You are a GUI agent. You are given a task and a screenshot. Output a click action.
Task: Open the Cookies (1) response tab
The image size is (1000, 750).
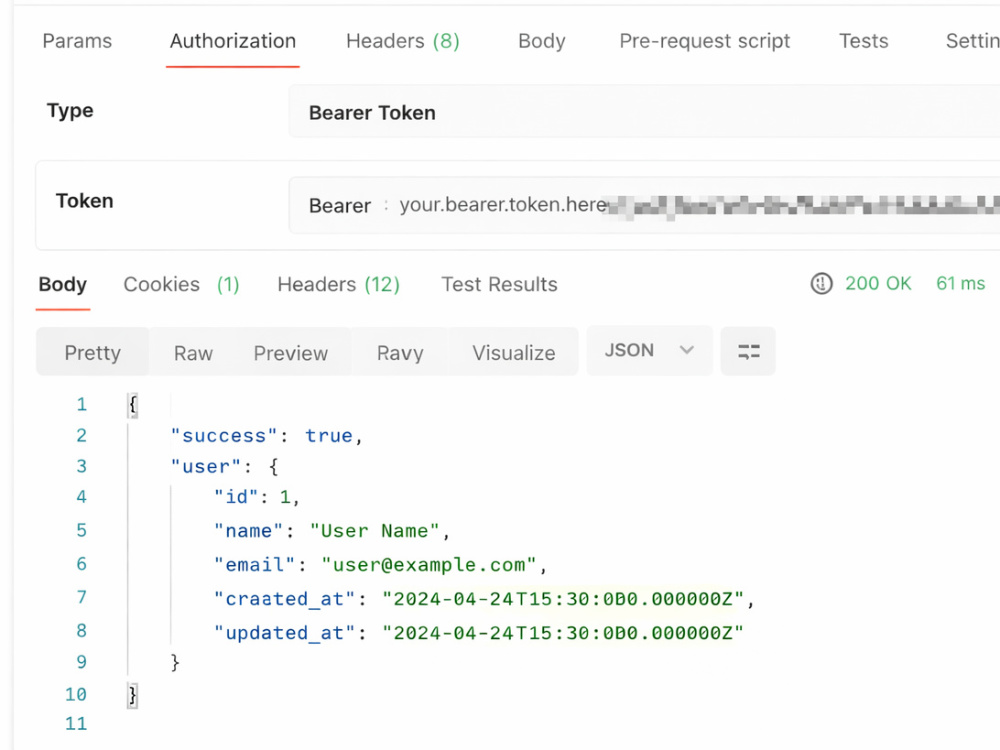[181, 284]
